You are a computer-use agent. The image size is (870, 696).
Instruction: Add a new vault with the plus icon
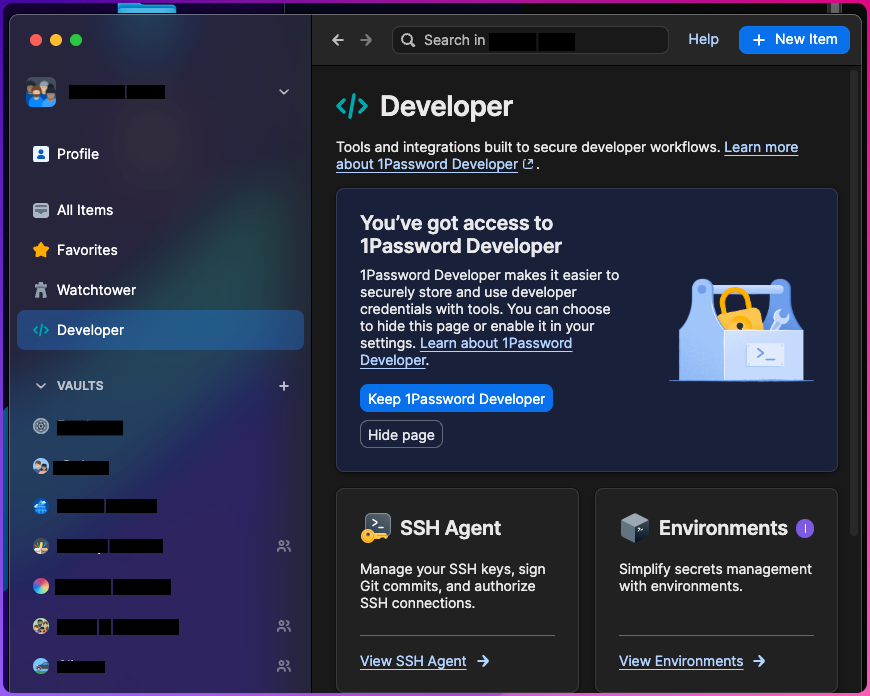284,386
